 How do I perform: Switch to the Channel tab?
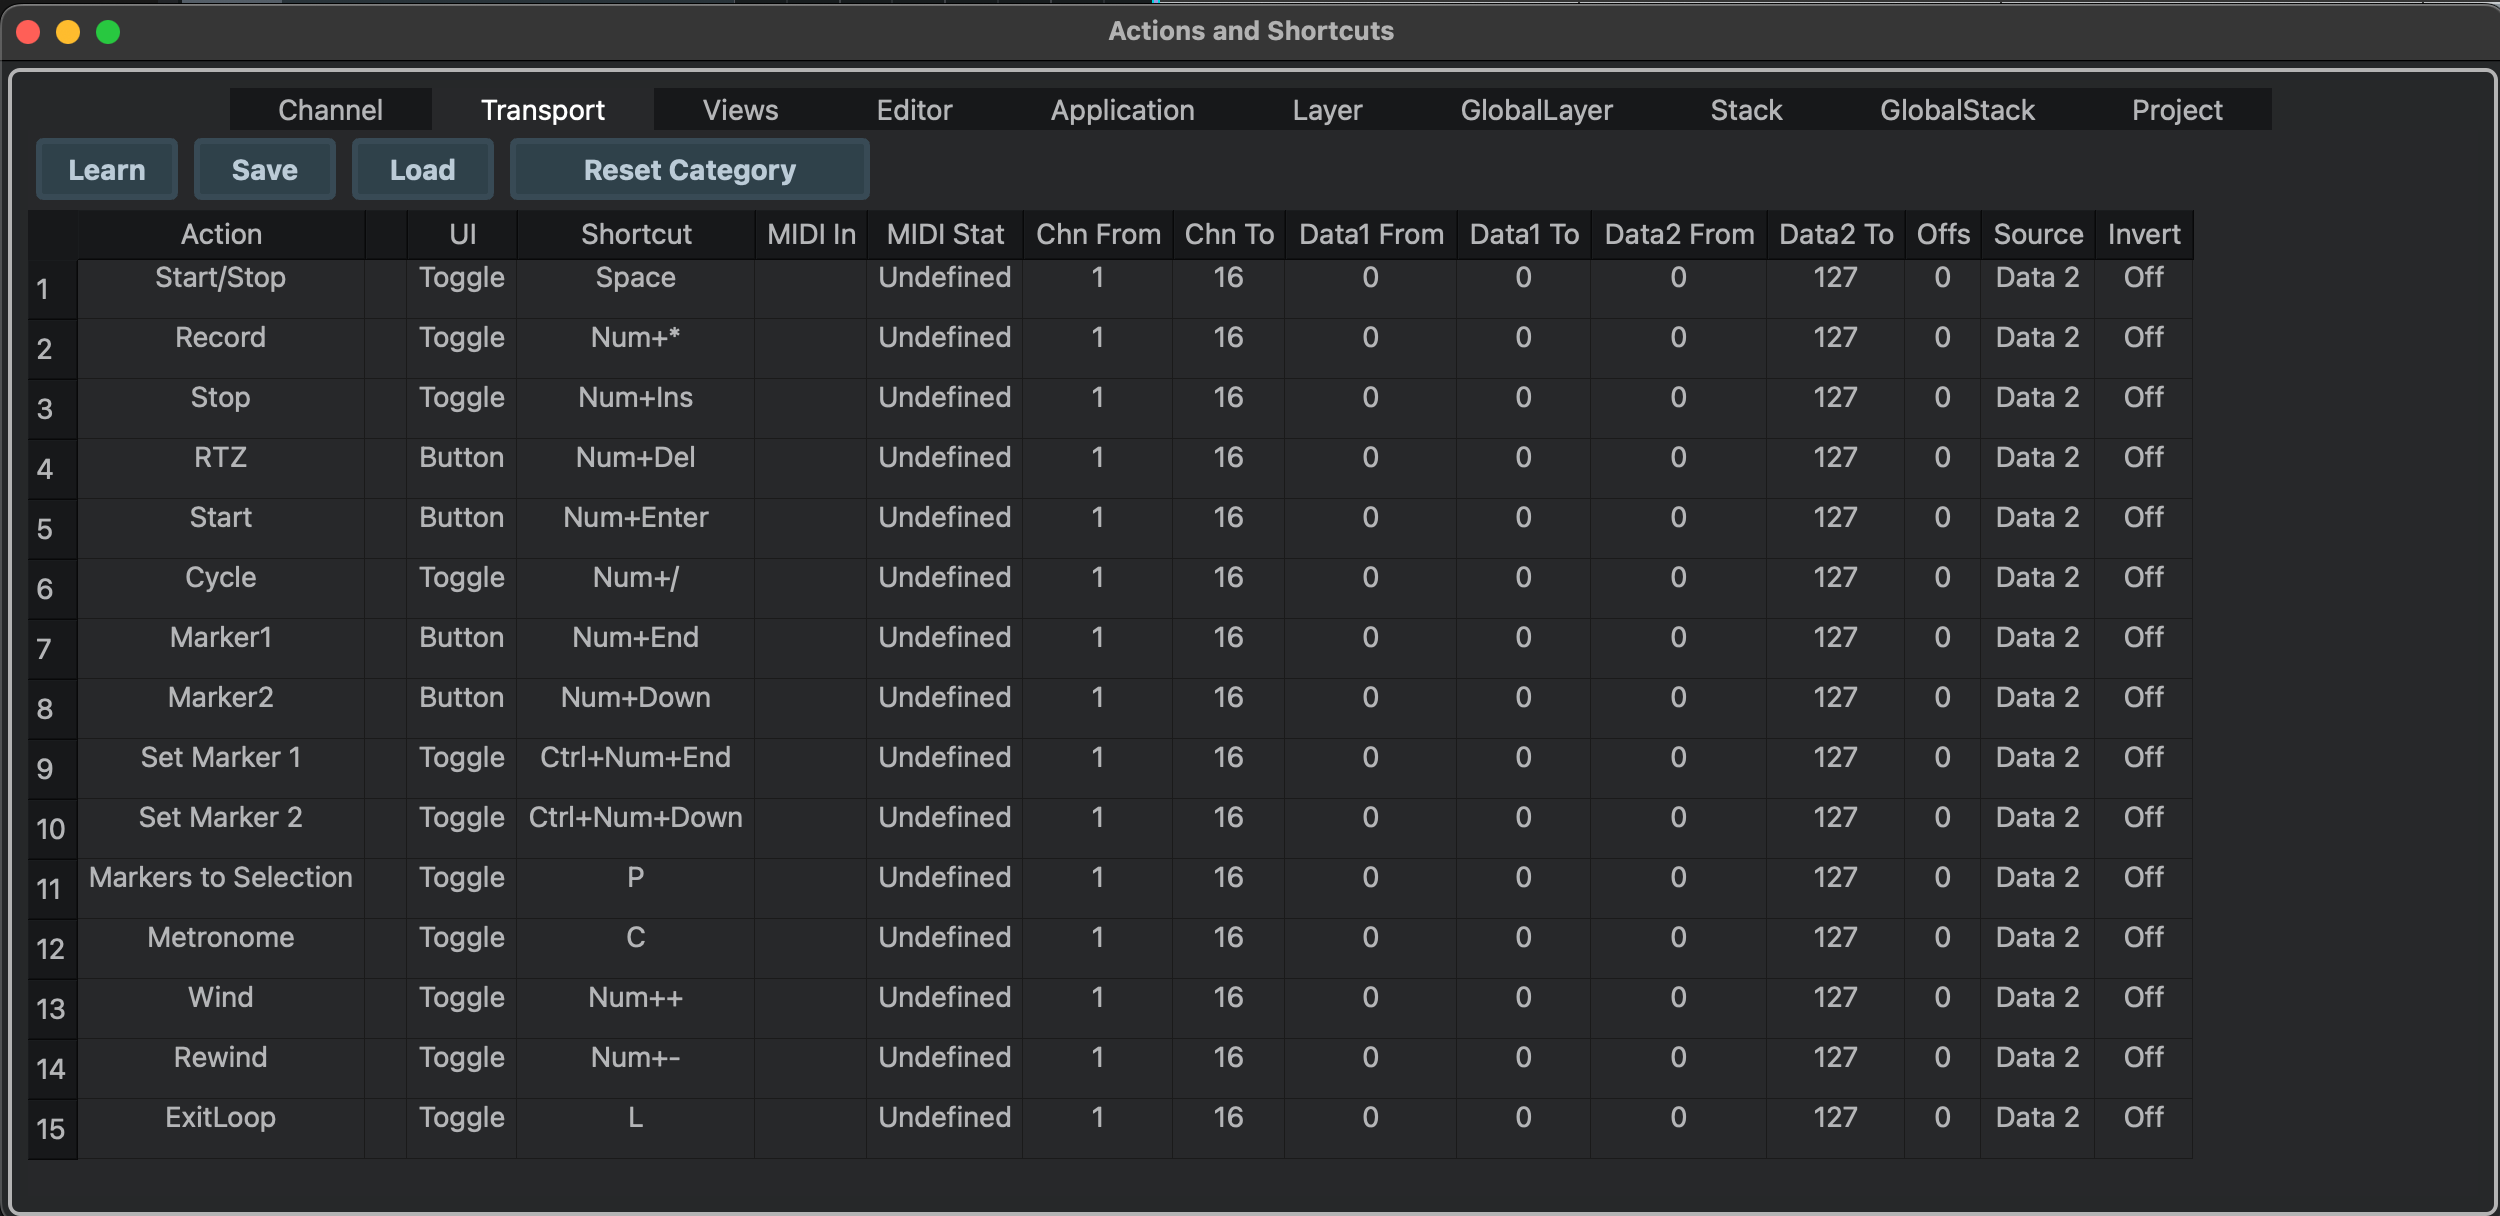330,110
